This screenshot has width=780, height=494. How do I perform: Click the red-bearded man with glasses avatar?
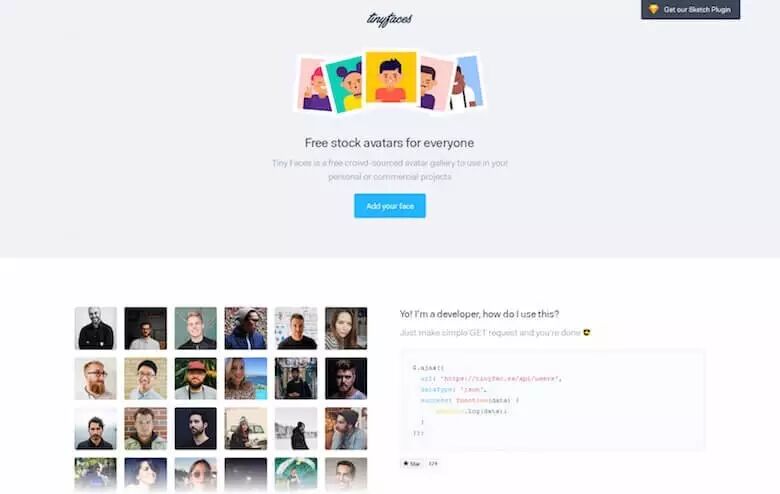coord(96,379)
